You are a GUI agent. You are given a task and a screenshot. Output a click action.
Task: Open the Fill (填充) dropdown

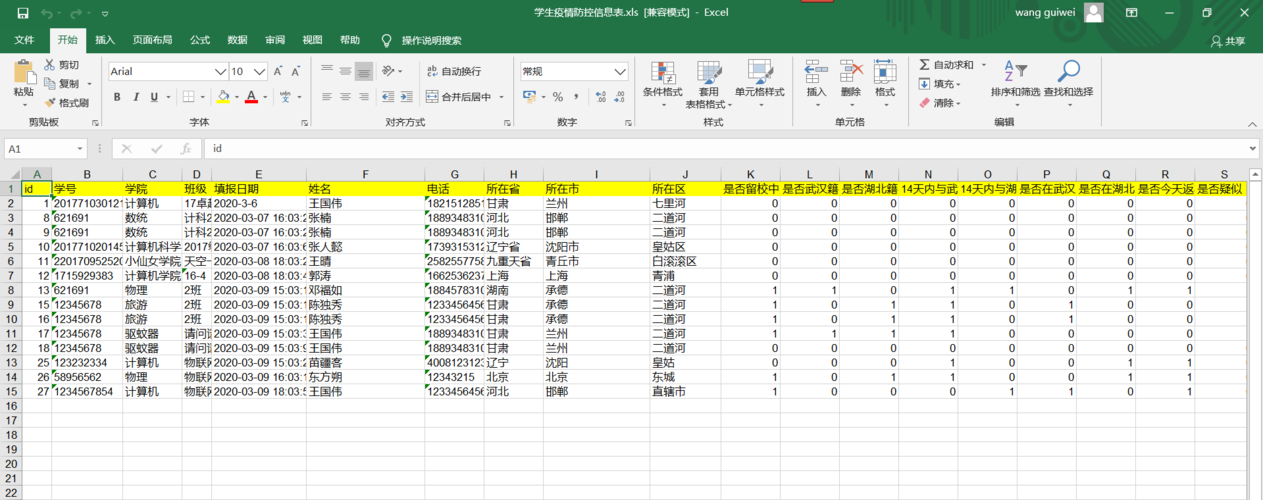point(941,84)
